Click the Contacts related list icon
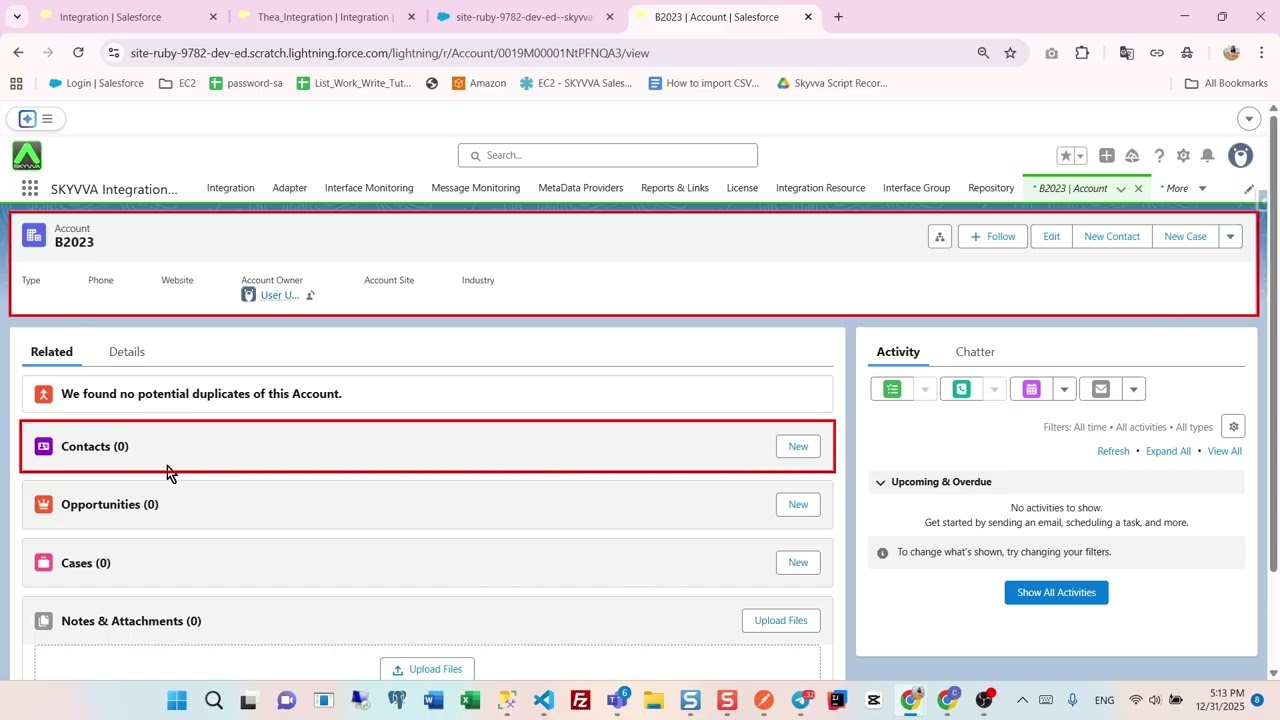Viewport: 1280px width, 720px height. (x=43, y=446)
